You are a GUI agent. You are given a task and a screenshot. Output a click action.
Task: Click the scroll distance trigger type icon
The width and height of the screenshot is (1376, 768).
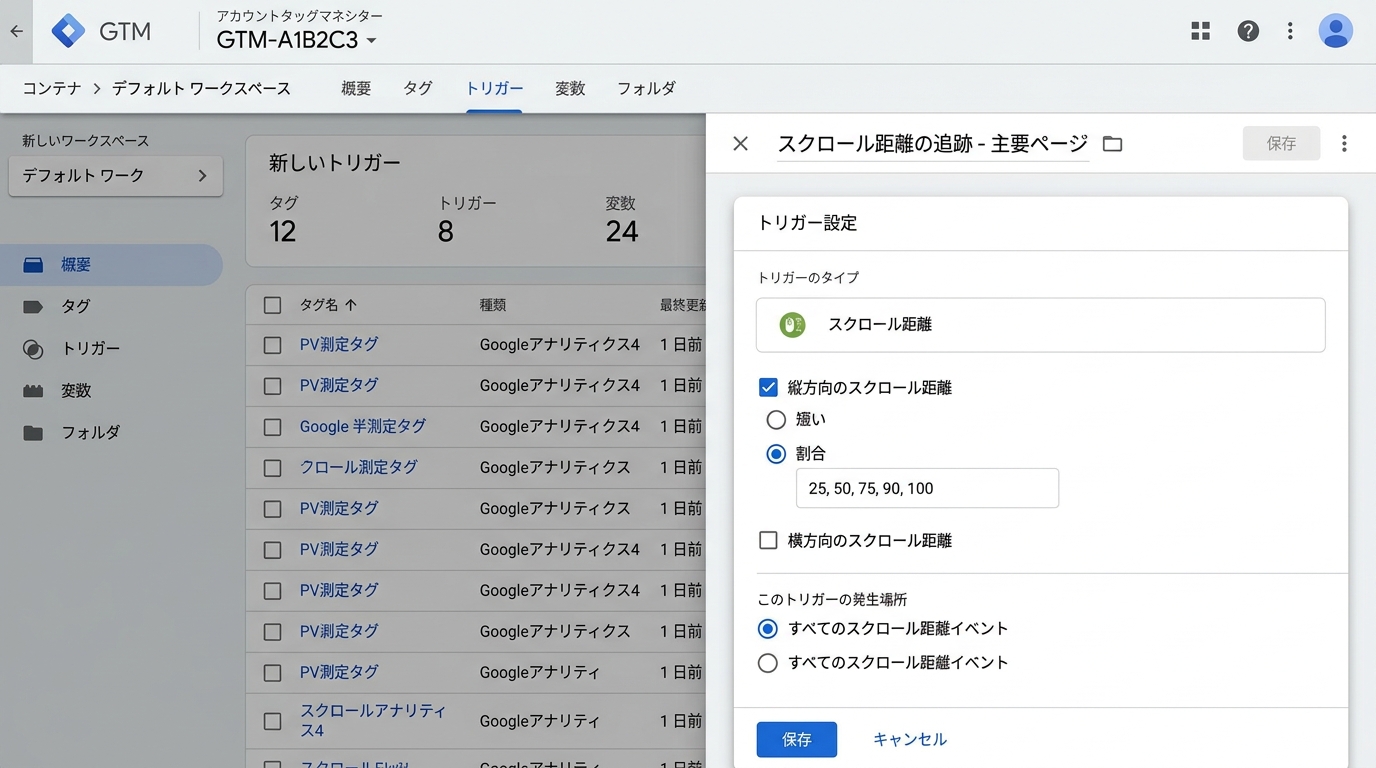pos(792,324)
